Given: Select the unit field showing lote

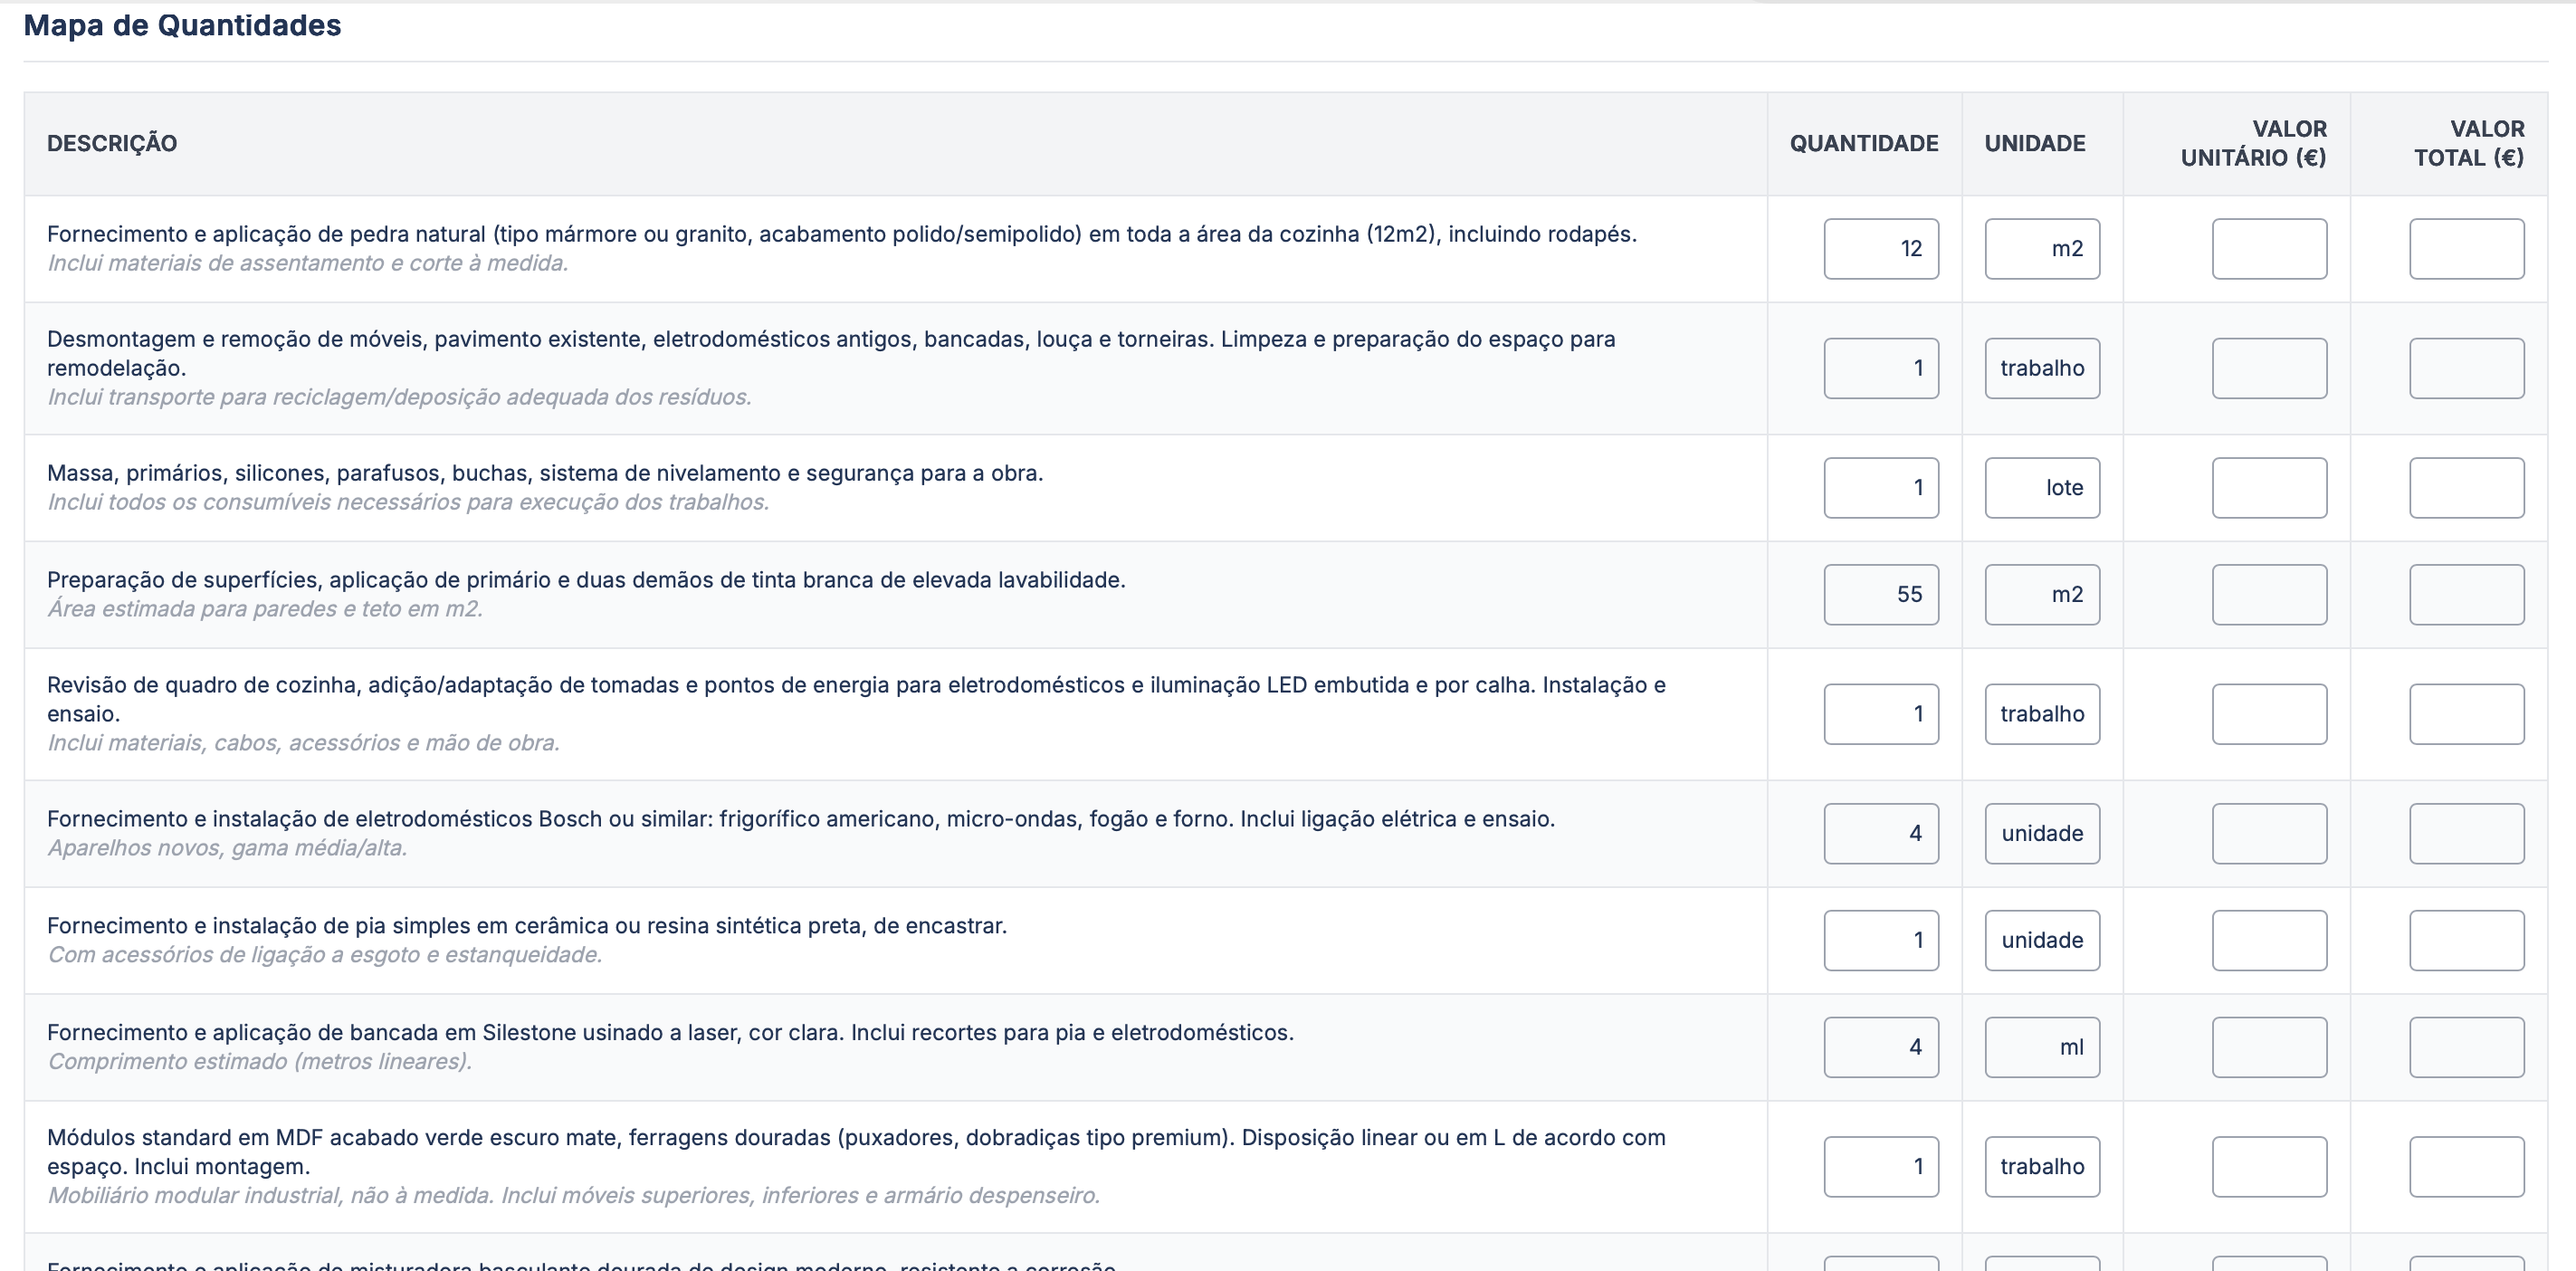Looking at the screenshot, I should (2042, 487).
